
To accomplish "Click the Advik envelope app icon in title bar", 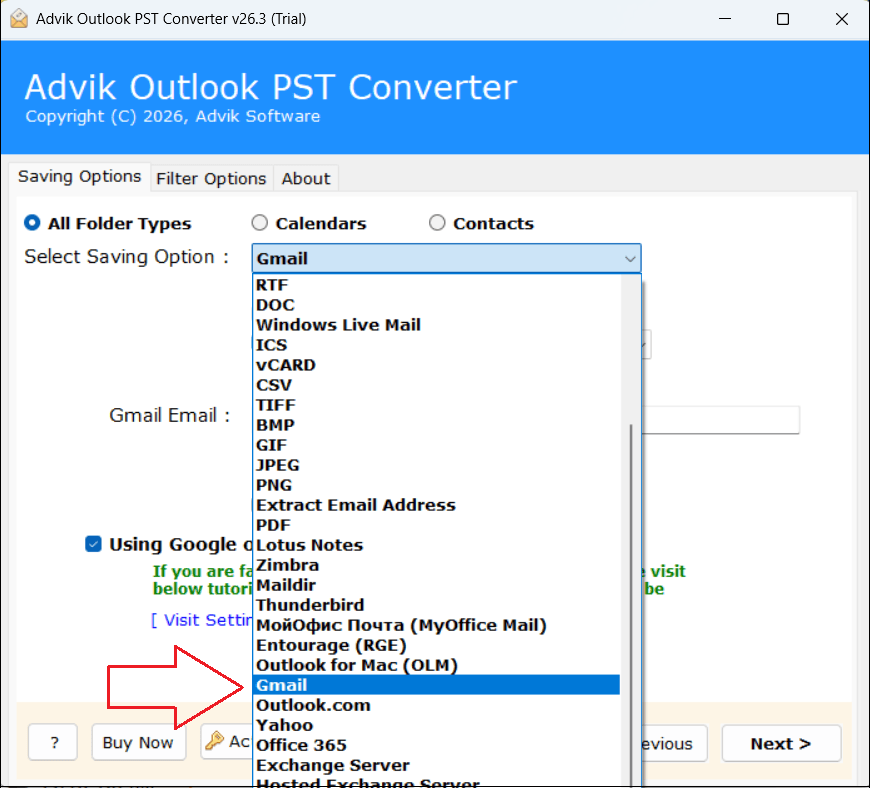I will pyautogui.click(x=19, y=19).
